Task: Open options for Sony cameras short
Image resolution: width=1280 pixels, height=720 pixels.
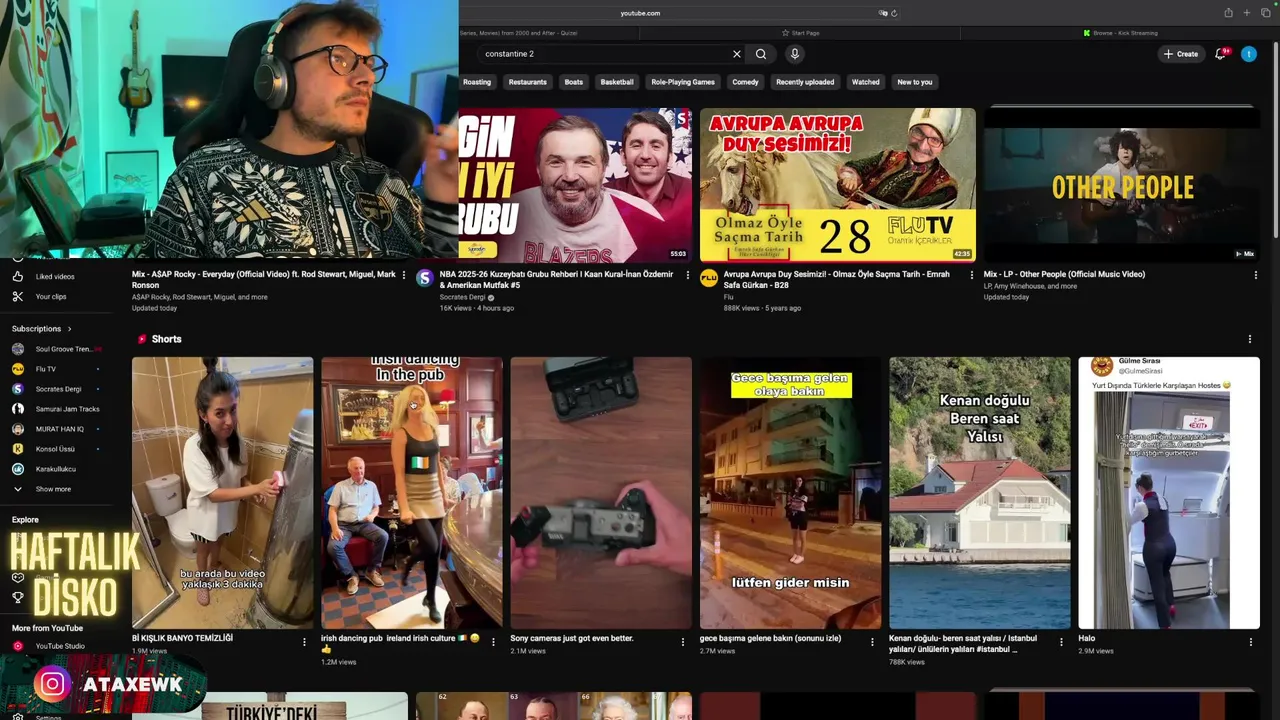Action: tap(683, 642)
